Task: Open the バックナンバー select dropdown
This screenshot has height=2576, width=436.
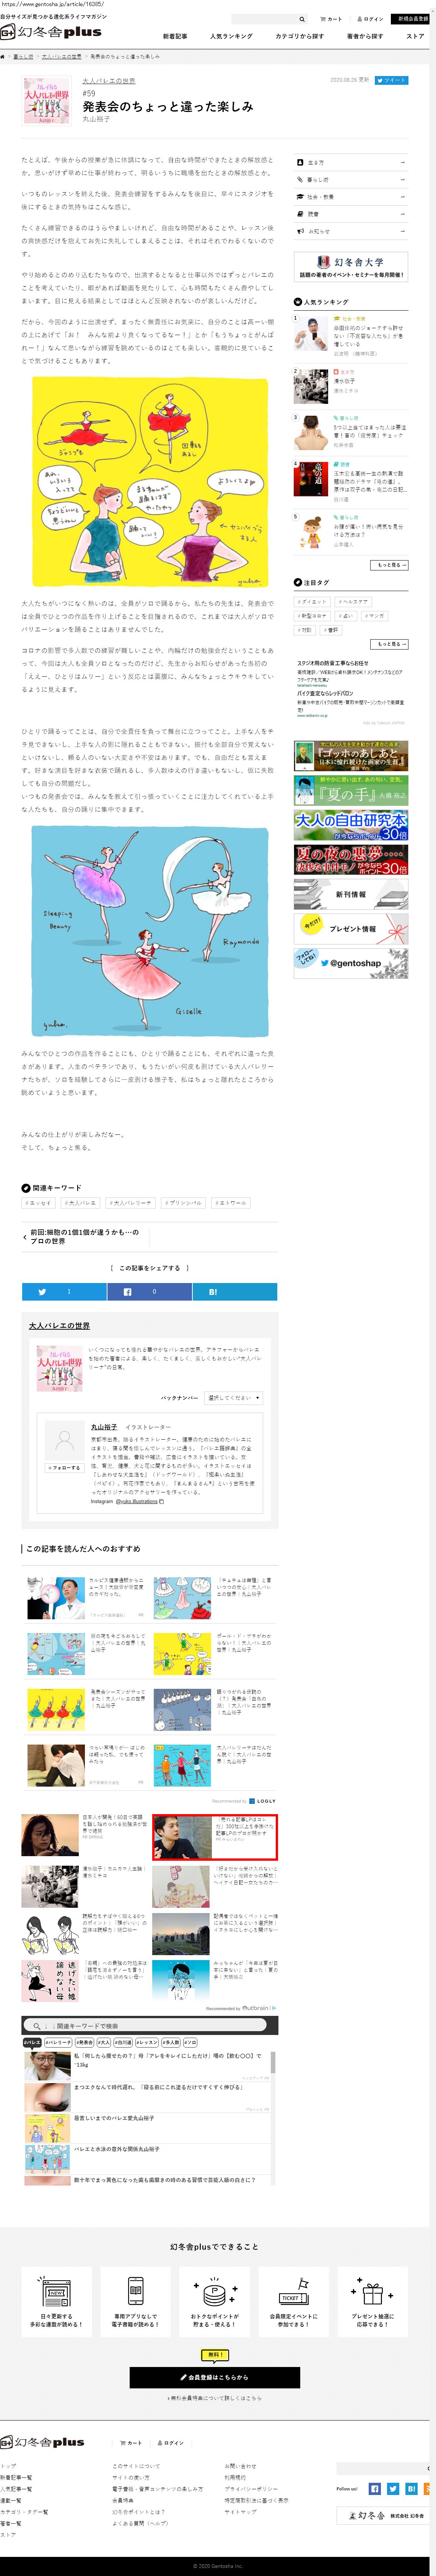Action: [234, 1397]
